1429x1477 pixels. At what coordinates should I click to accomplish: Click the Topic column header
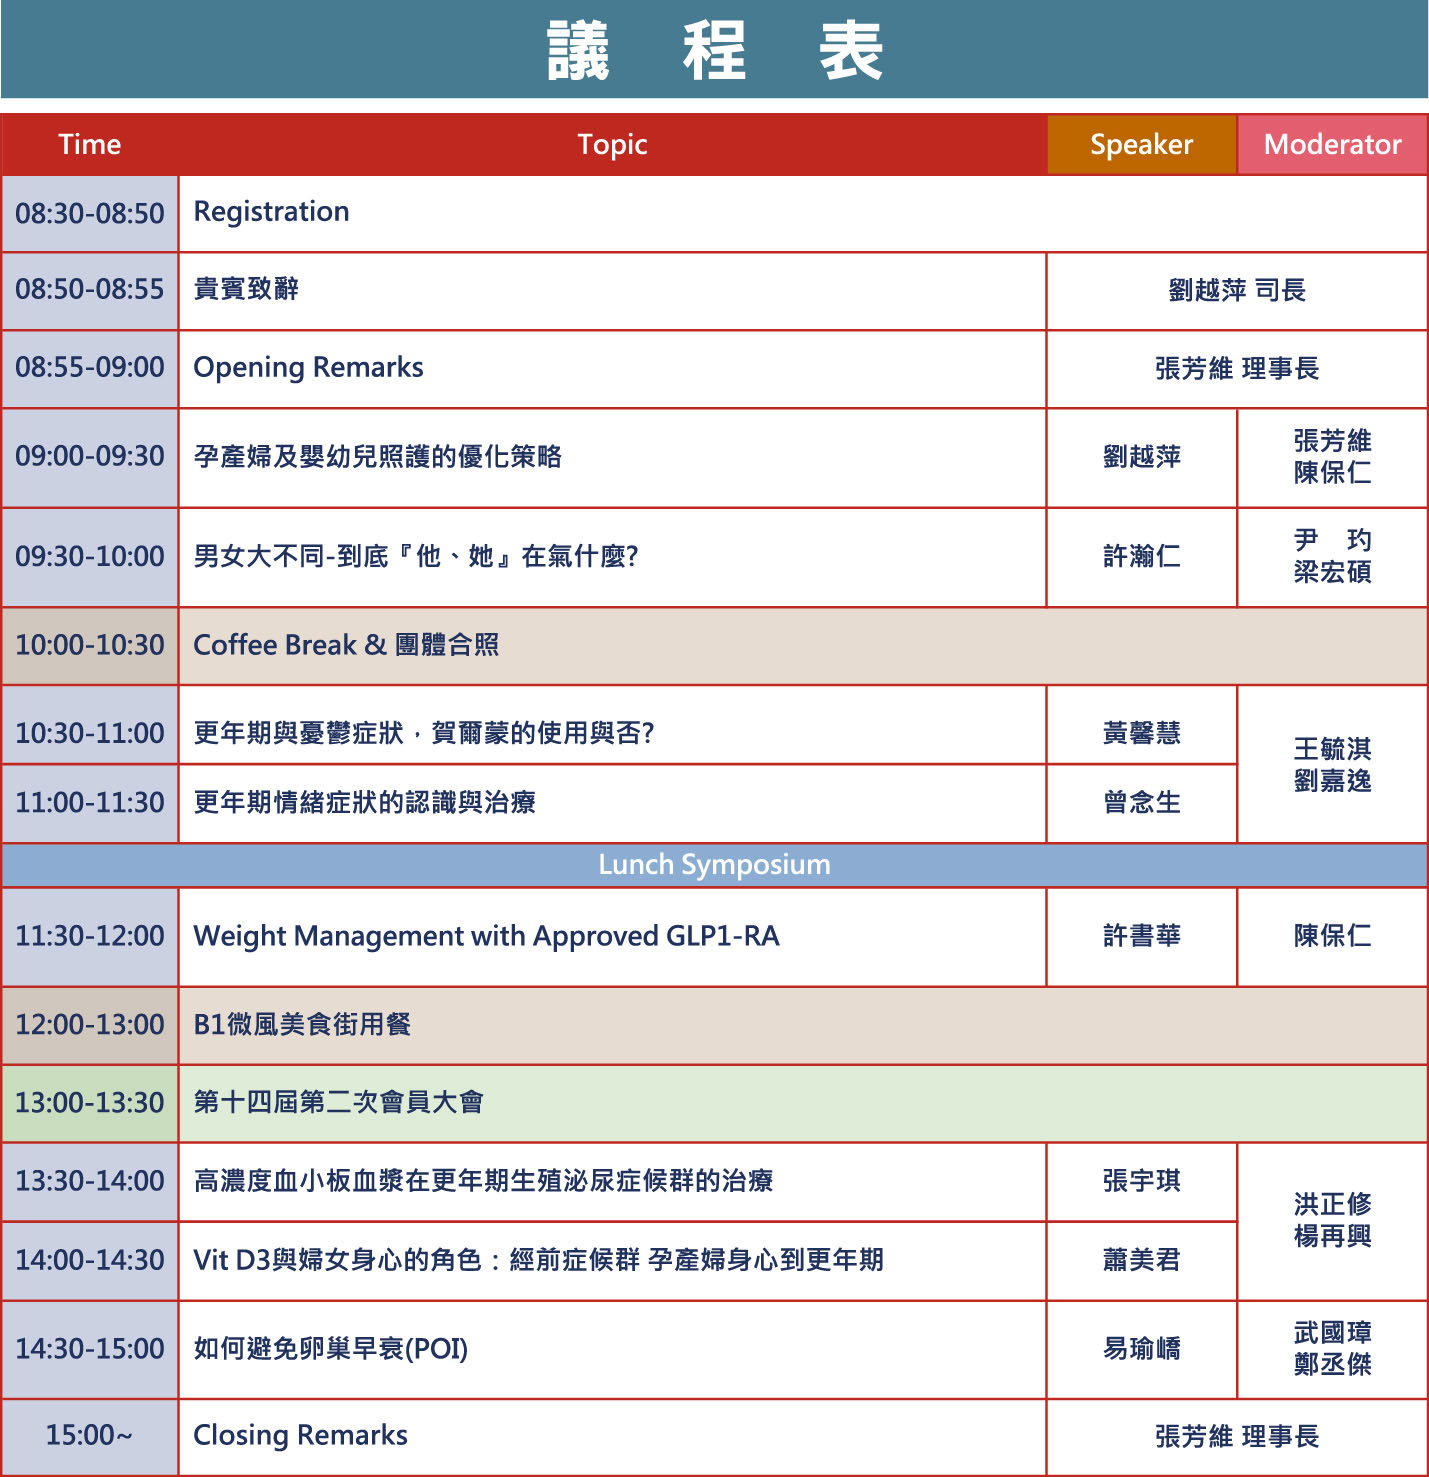(612, 145)
